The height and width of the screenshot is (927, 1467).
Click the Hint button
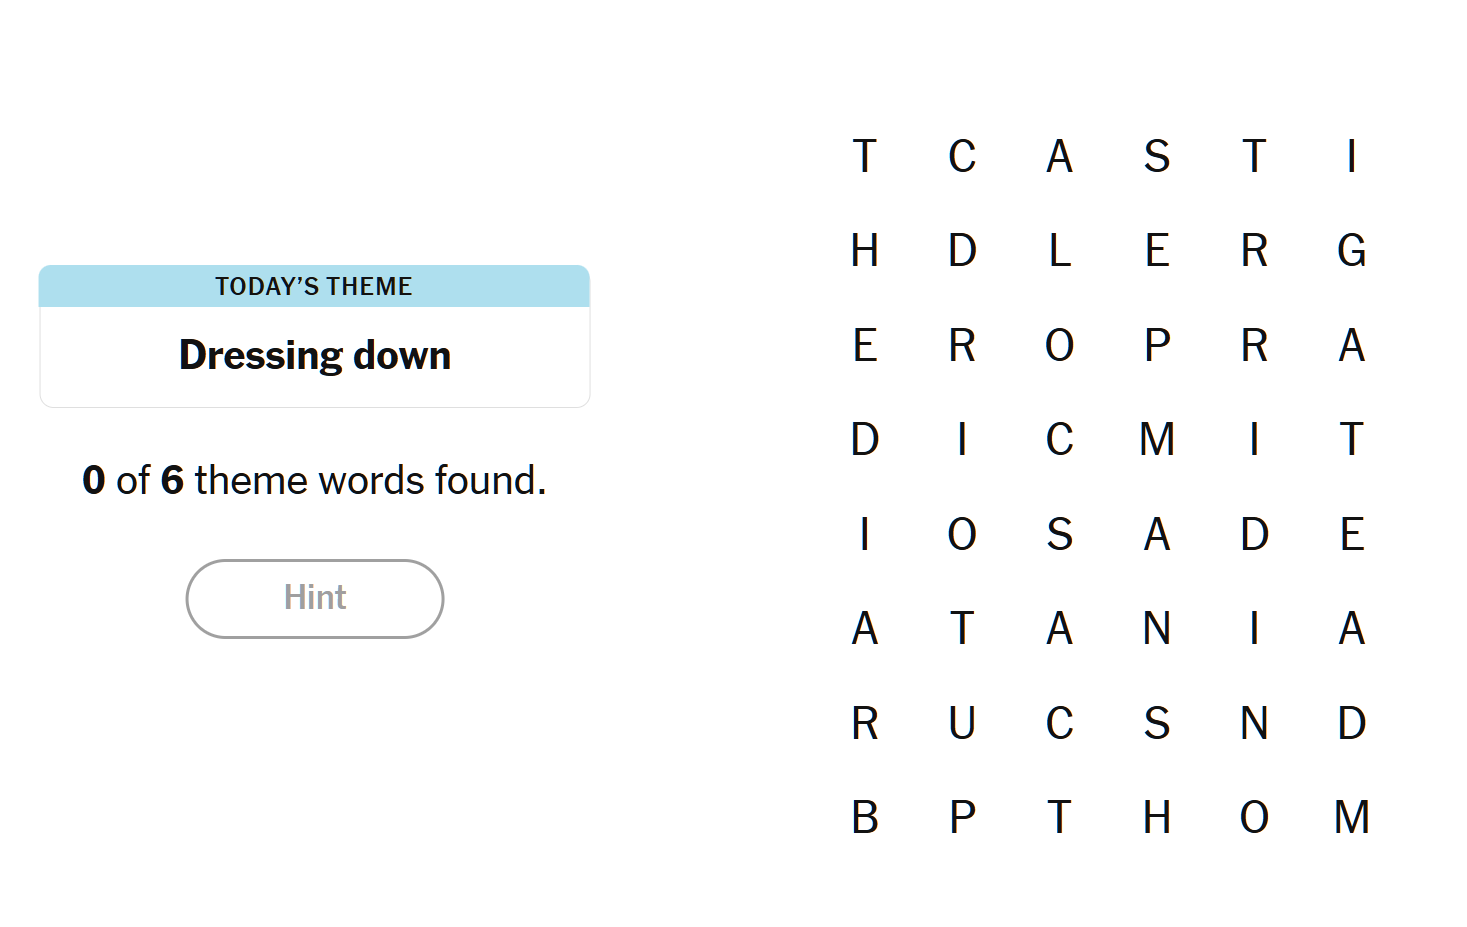point(315,598)
